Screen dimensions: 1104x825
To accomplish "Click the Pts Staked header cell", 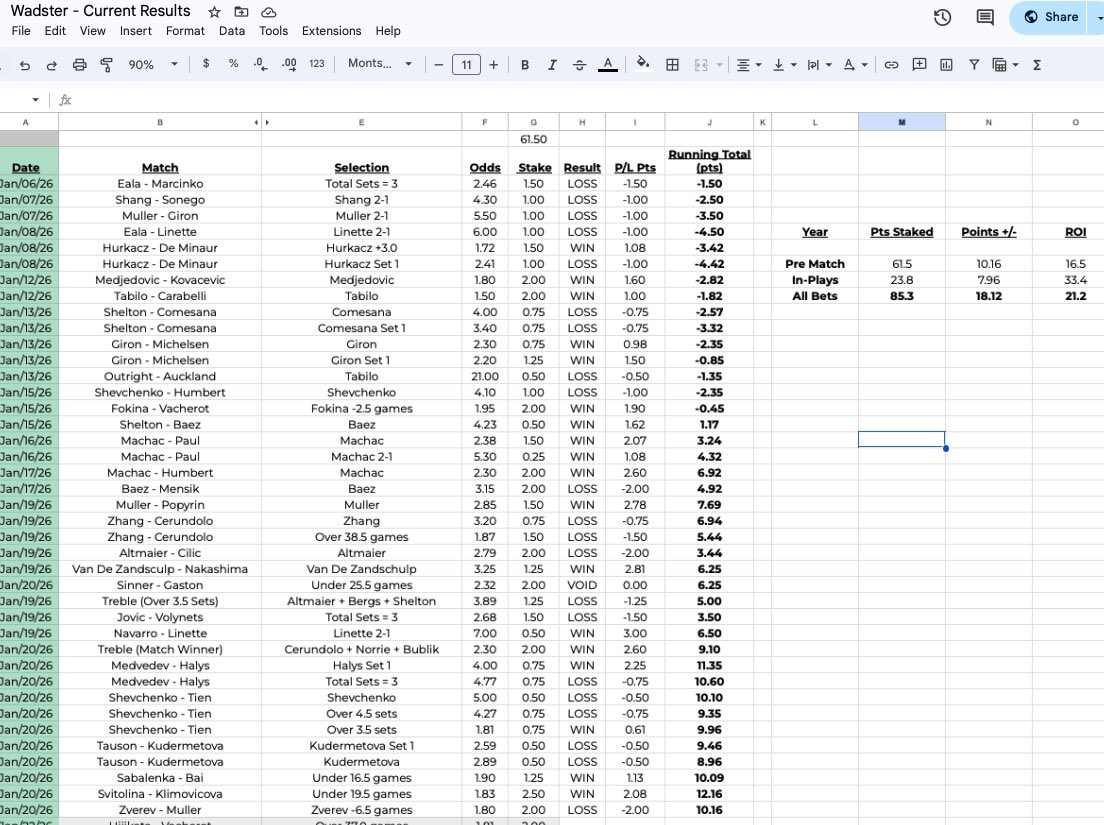I will (901, 232).
